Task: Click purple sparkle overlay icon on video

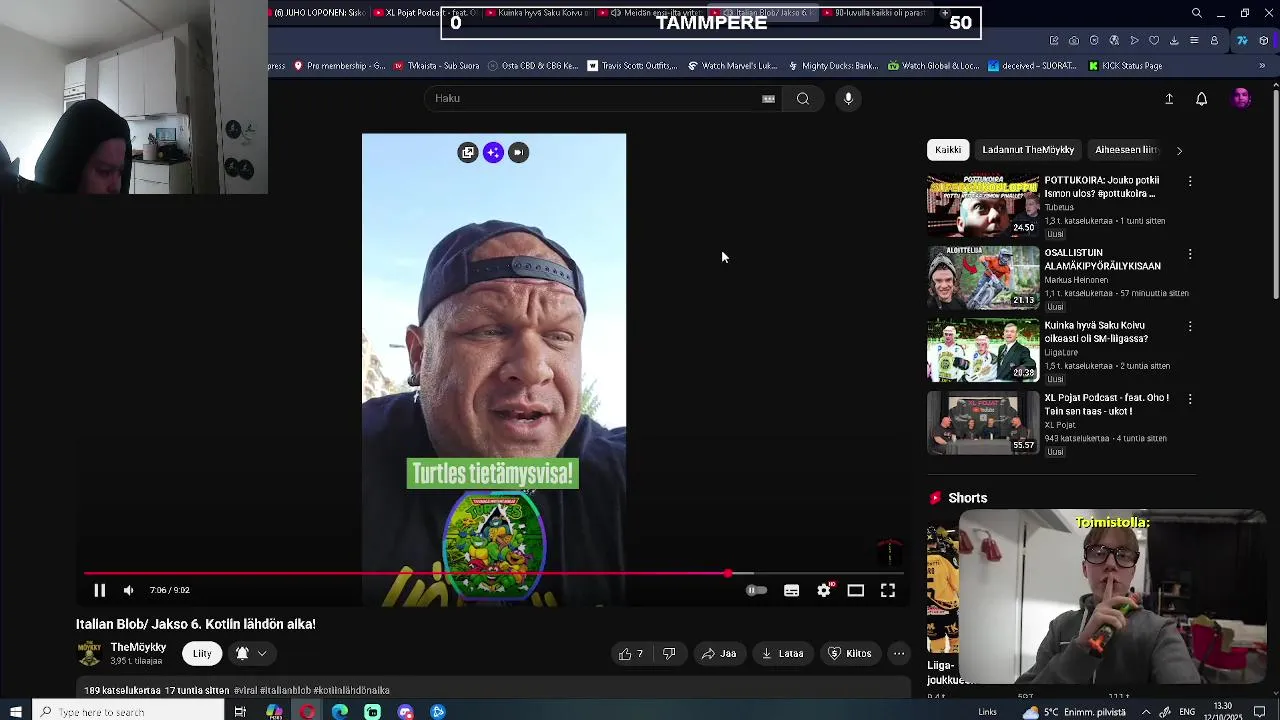Action: (x=493, y=152)
